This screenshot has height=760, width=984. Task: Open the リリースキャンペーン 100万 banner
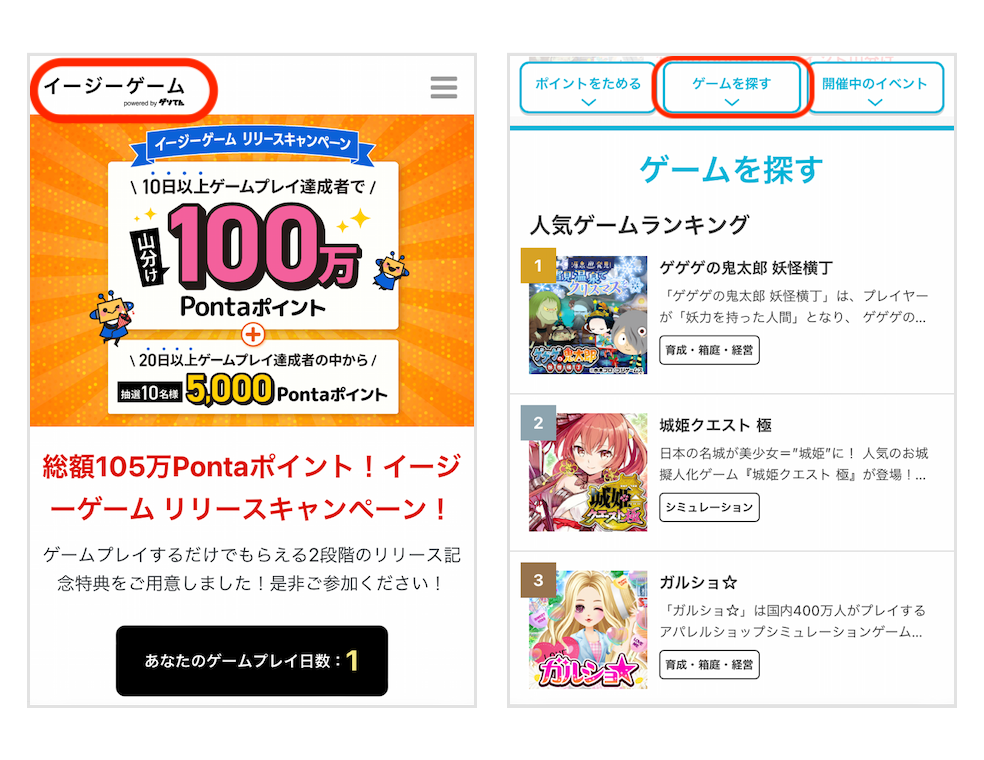[x=252, y=270]
